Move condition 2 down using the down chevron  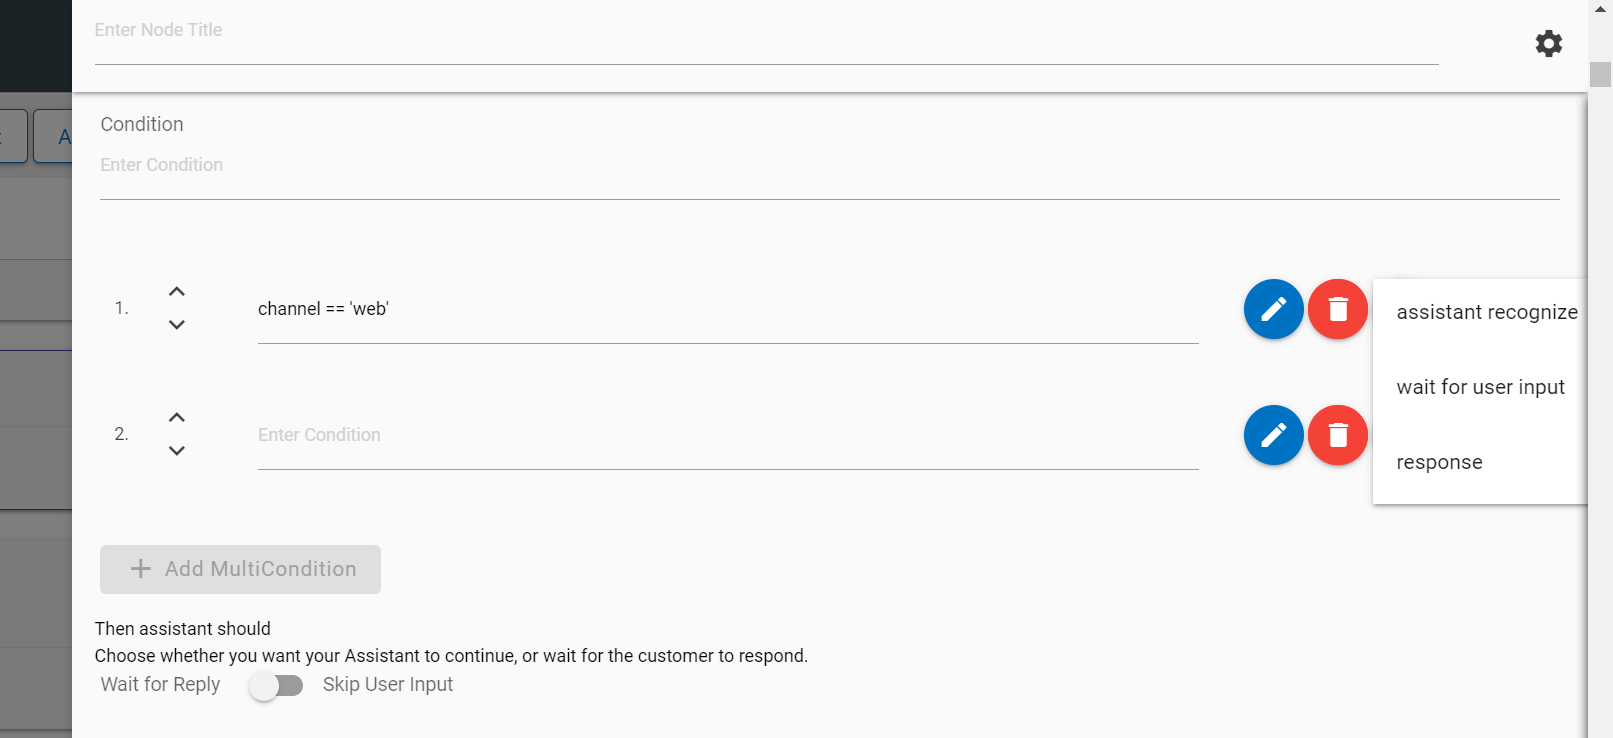click(177, 450)
